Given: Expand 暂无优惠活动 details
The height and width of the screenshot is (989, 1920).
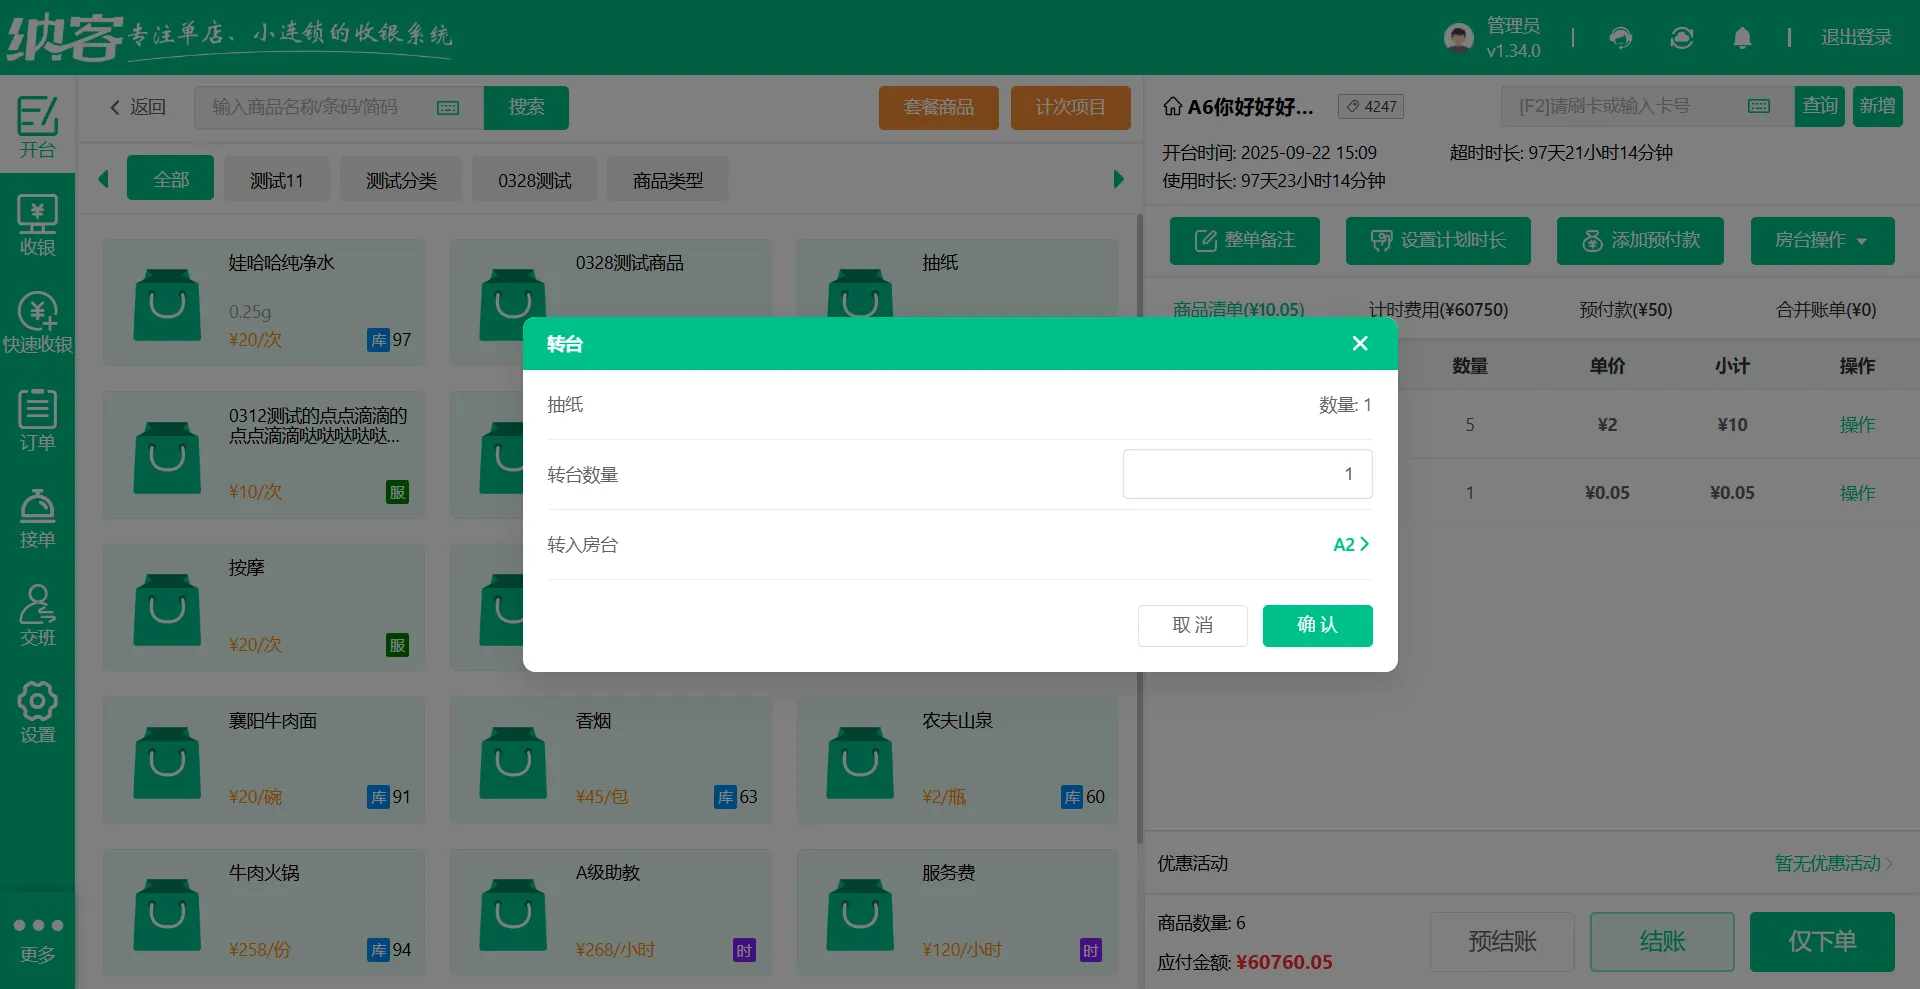Looking at the screenshot, I should (1832, 863).
